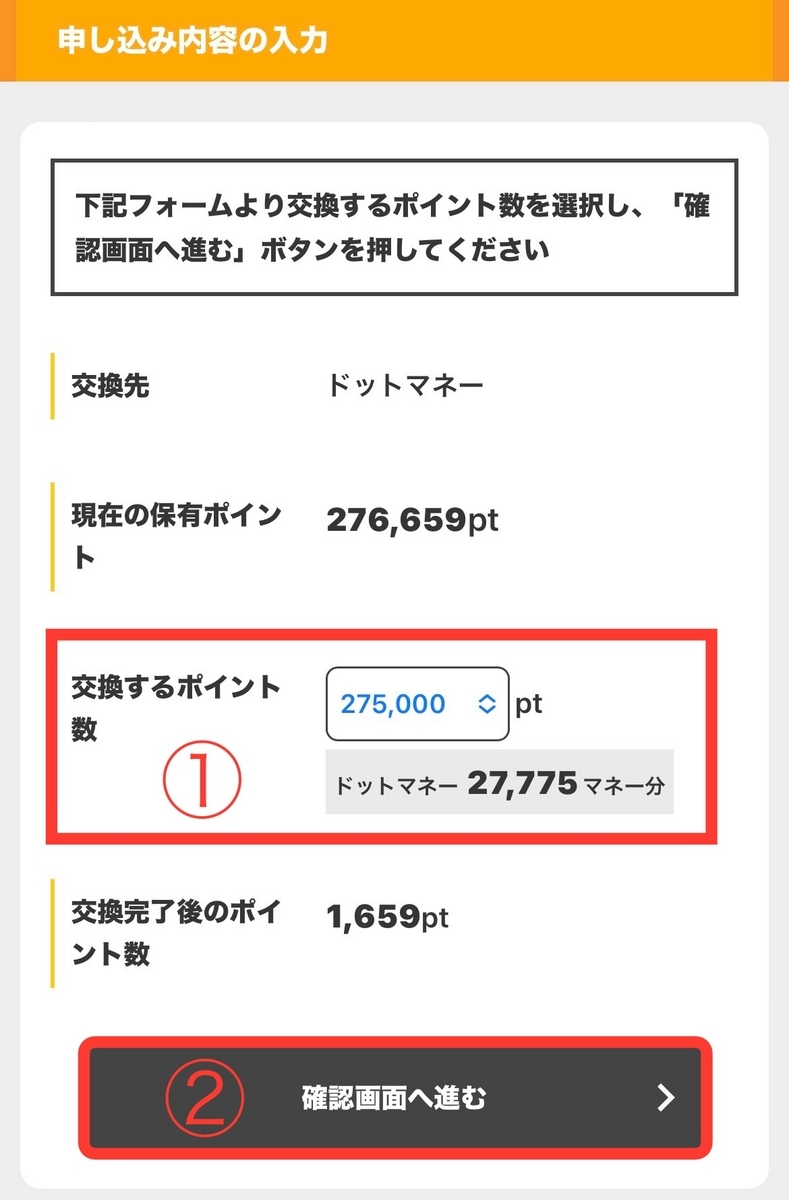Expand the 275,000 pt selection combo box
This screenshot has height=1200, width=789.
pyautogui.click(x=417, y=704)
